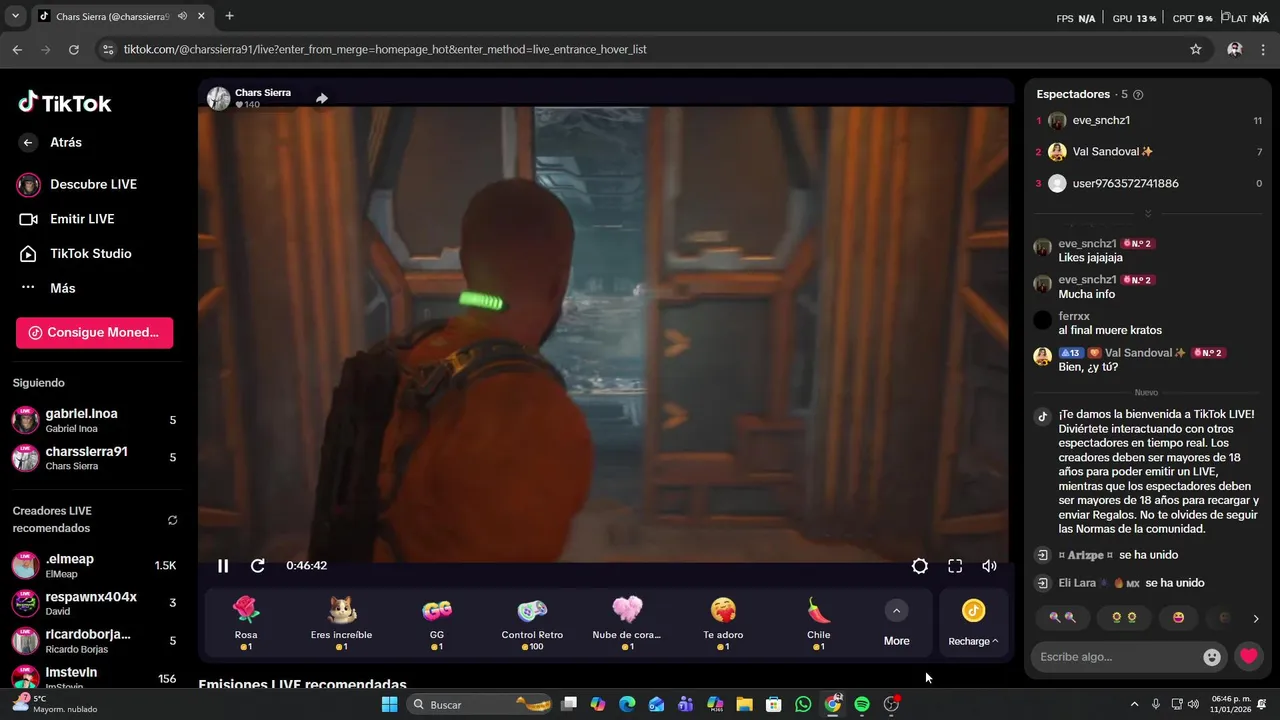
Task: Send a like with heart button
Action: [x=1248, y=657]
